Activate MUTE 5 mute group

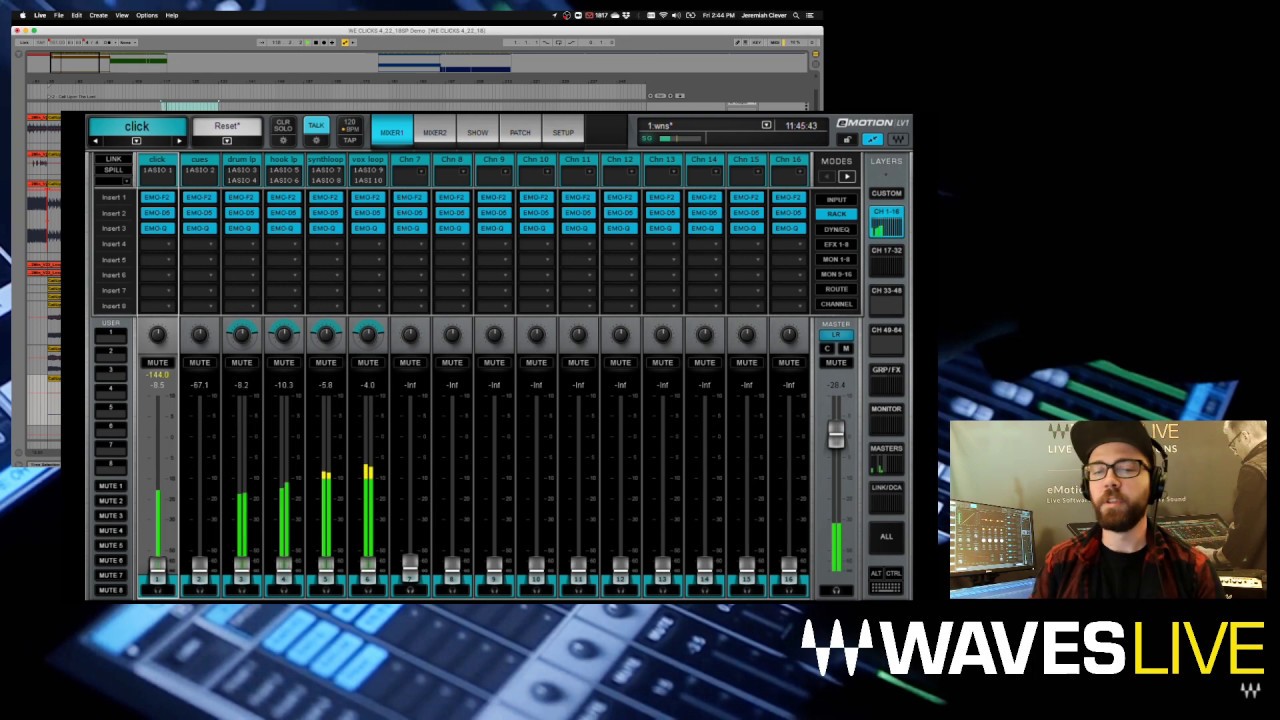pos(110,545)
